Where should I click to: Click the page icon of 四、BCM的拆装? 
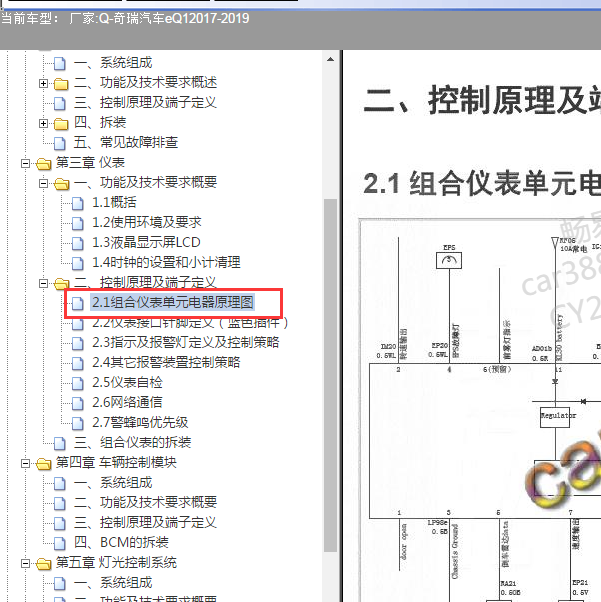(60, 543)
